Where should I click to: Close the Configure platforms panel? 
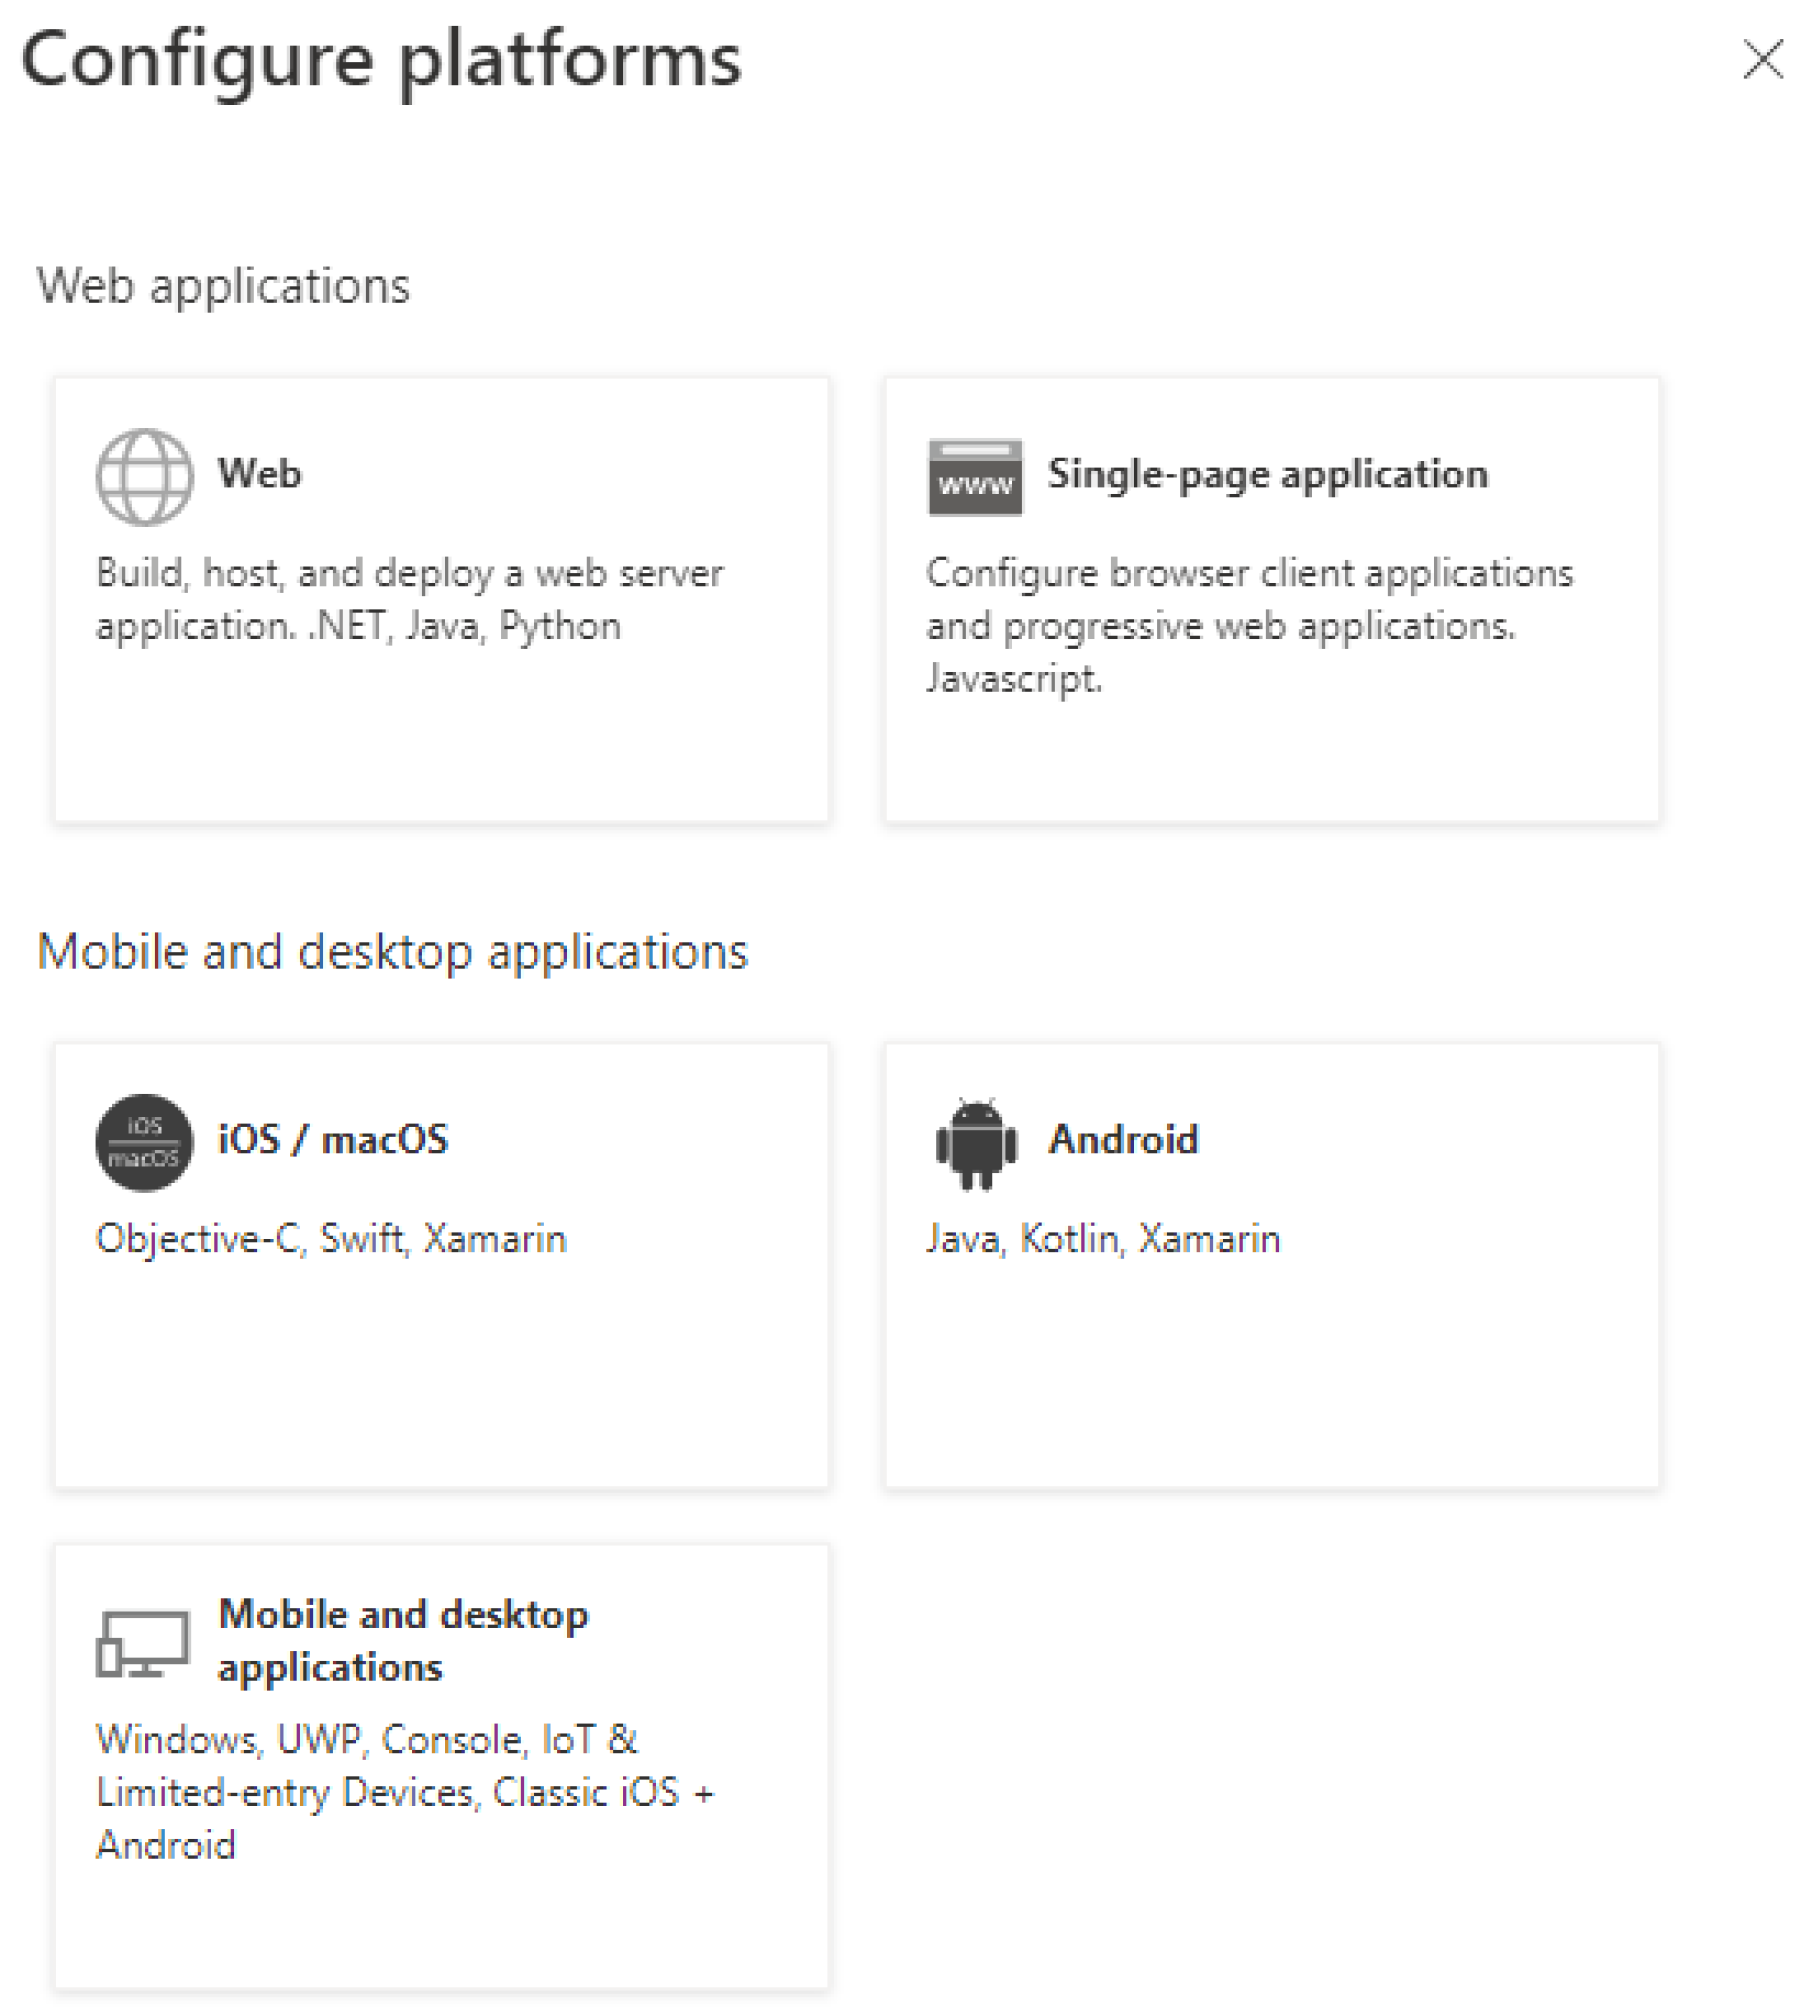(1761, 59)
